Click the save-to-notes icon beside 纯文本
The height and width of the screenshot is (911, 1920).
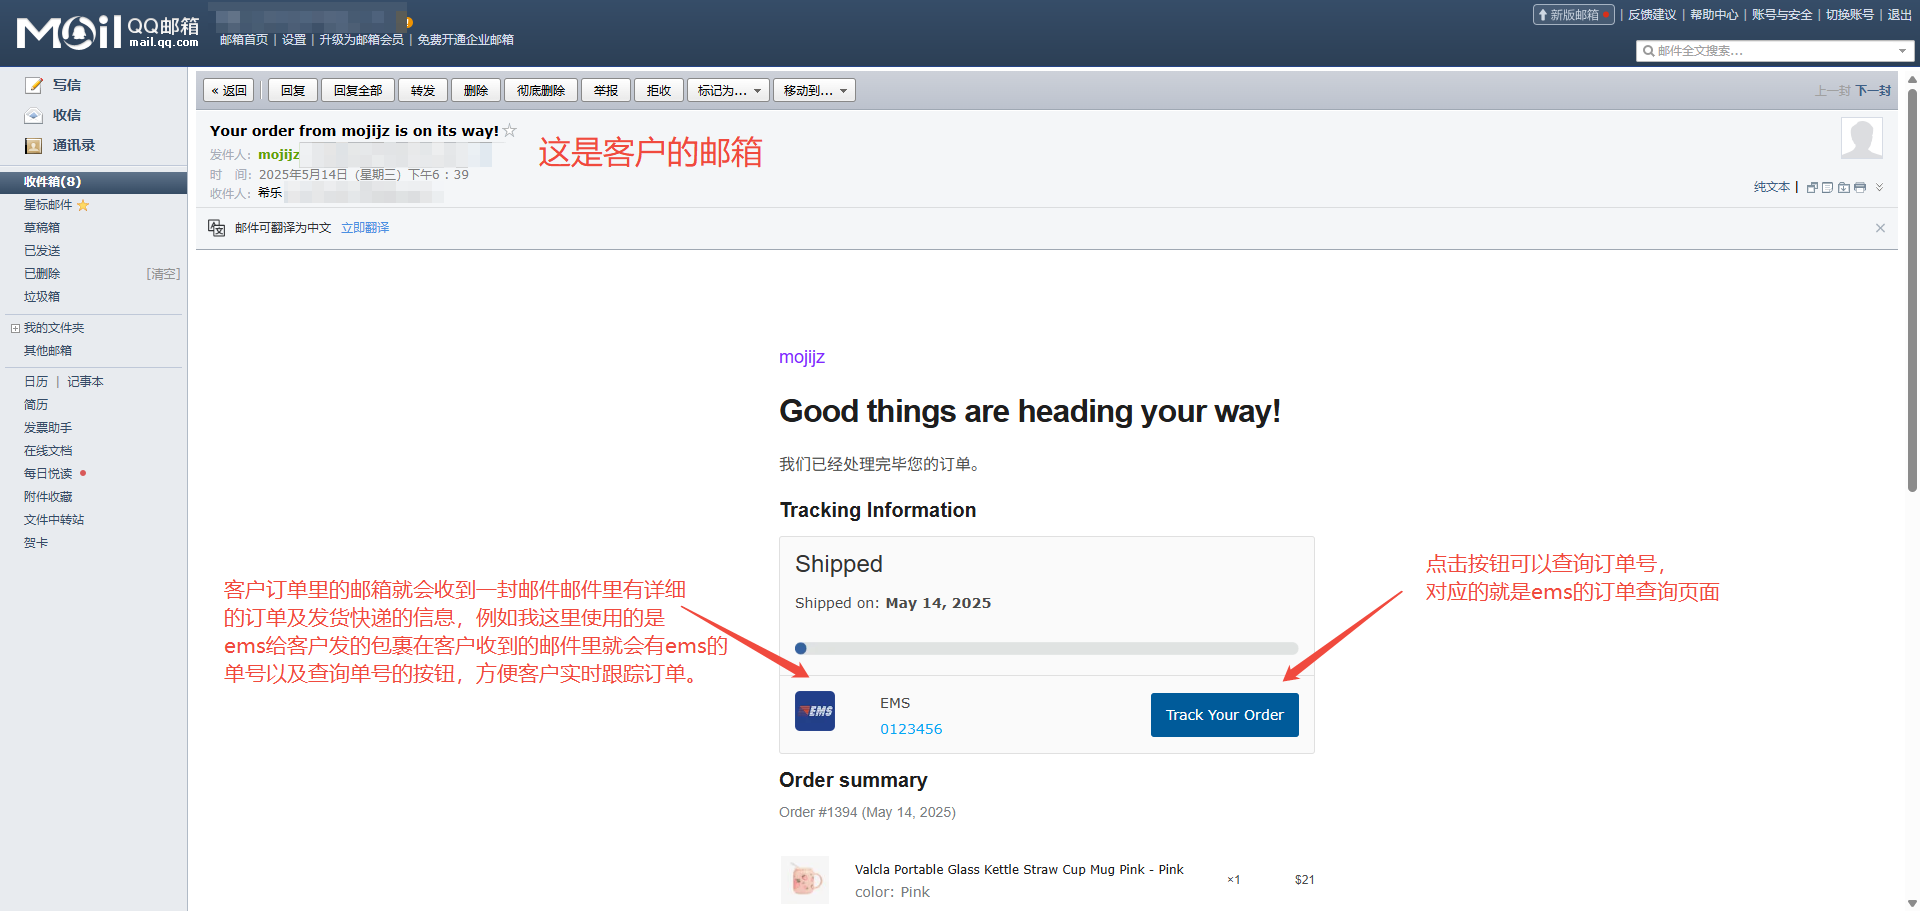tap(1828, 187)
